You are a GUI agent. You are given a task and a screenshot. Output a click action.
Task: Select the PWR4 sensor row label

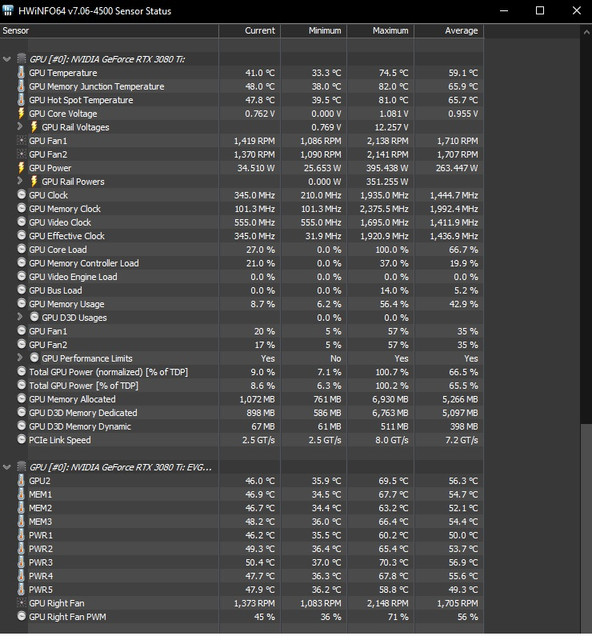(x=40, y=576)
